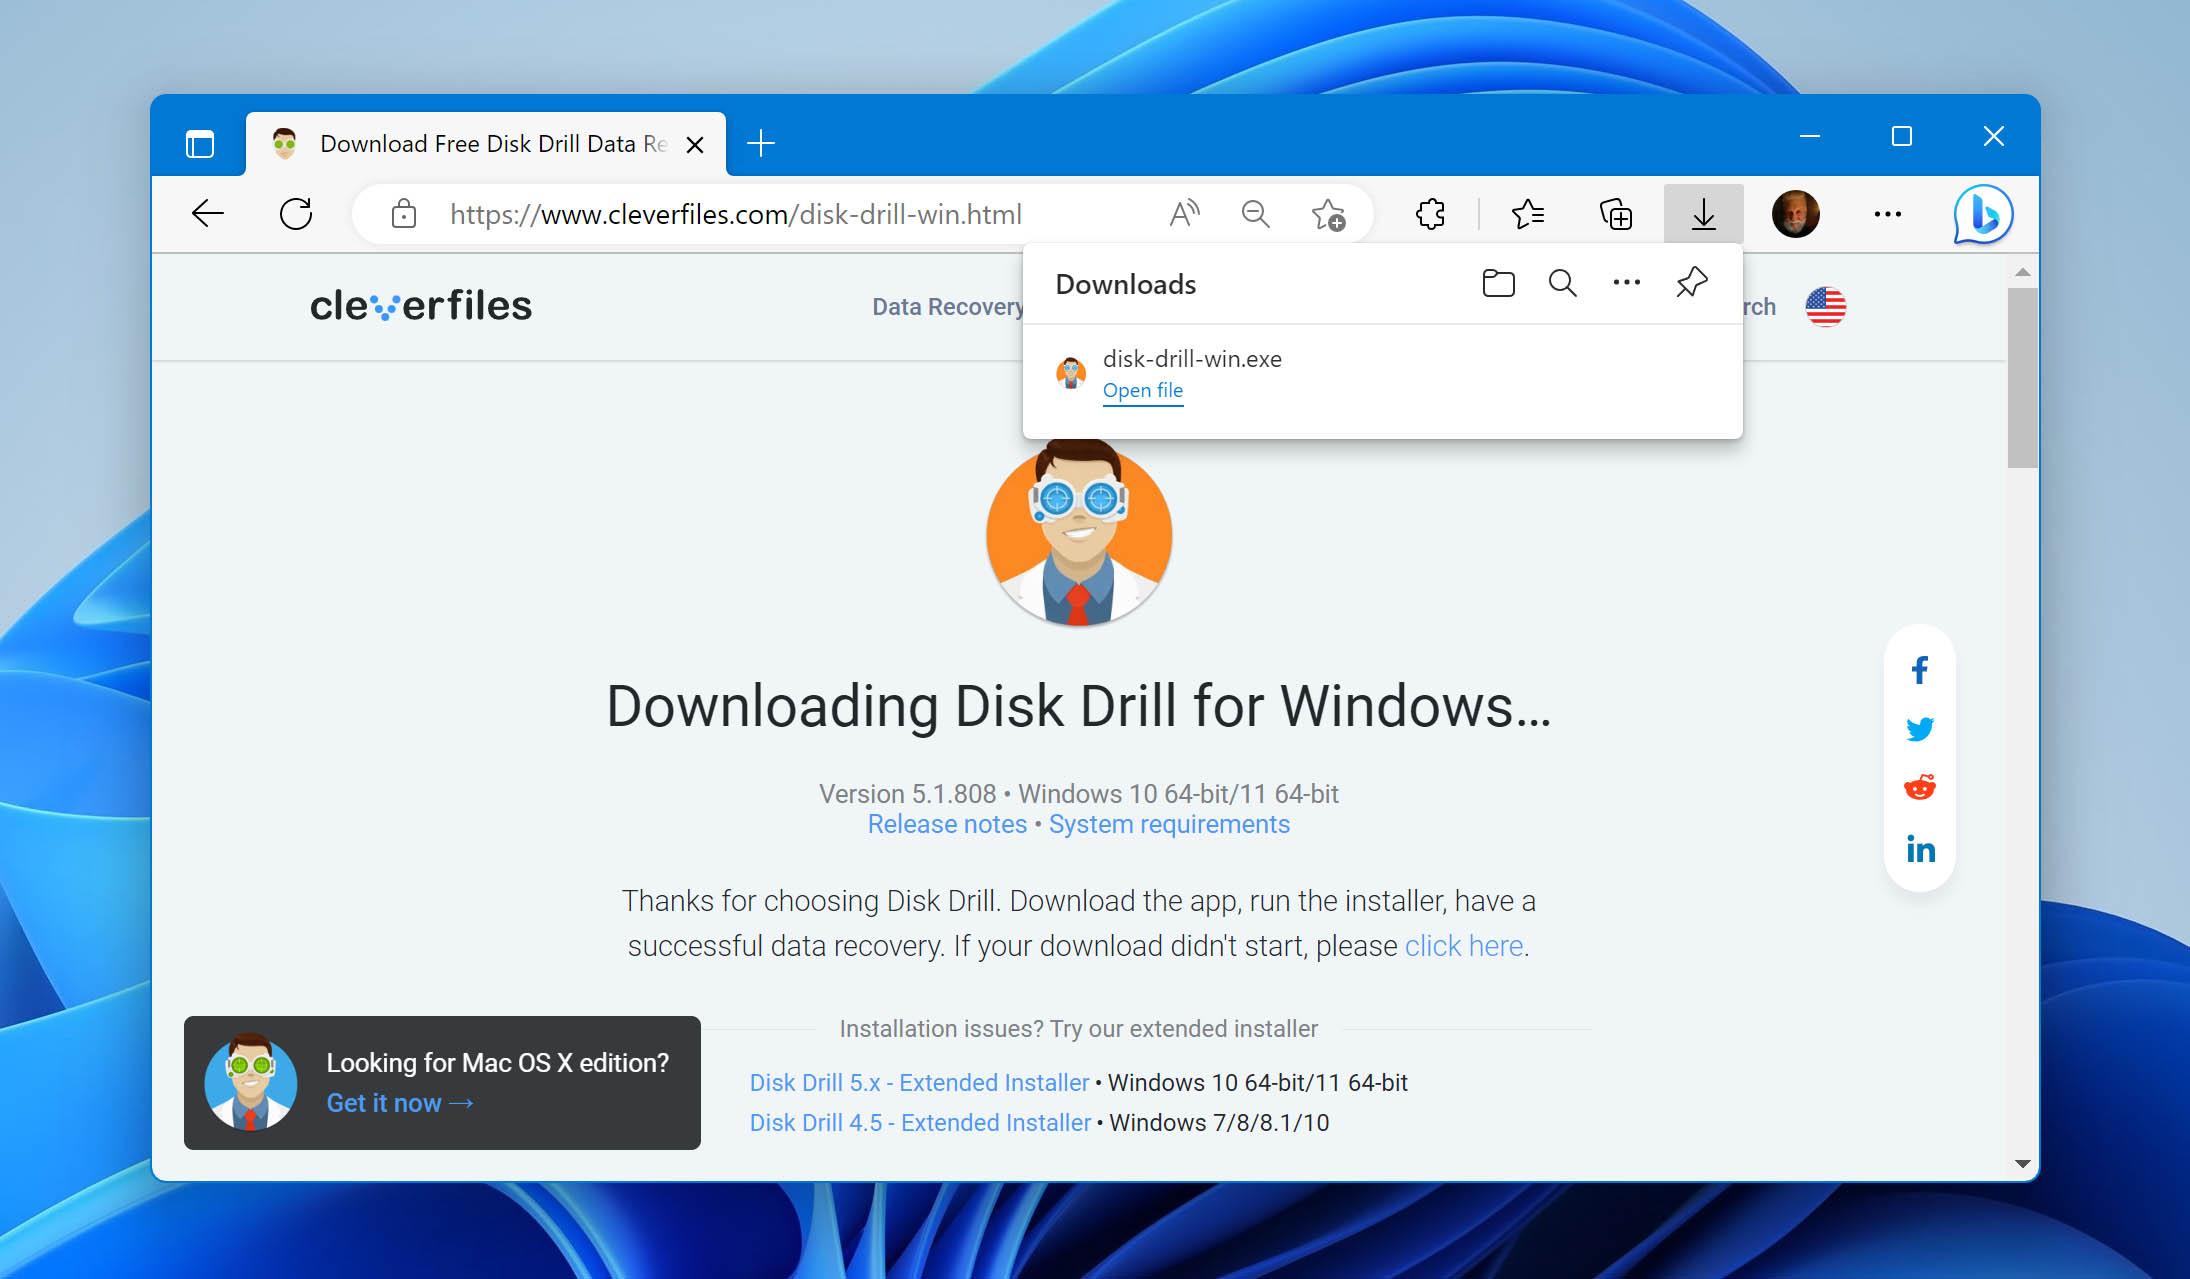The width and height of the screenshot is (2190, 1279).
Task: Maximize the Edge browser window
Action: pos(1902,136)
